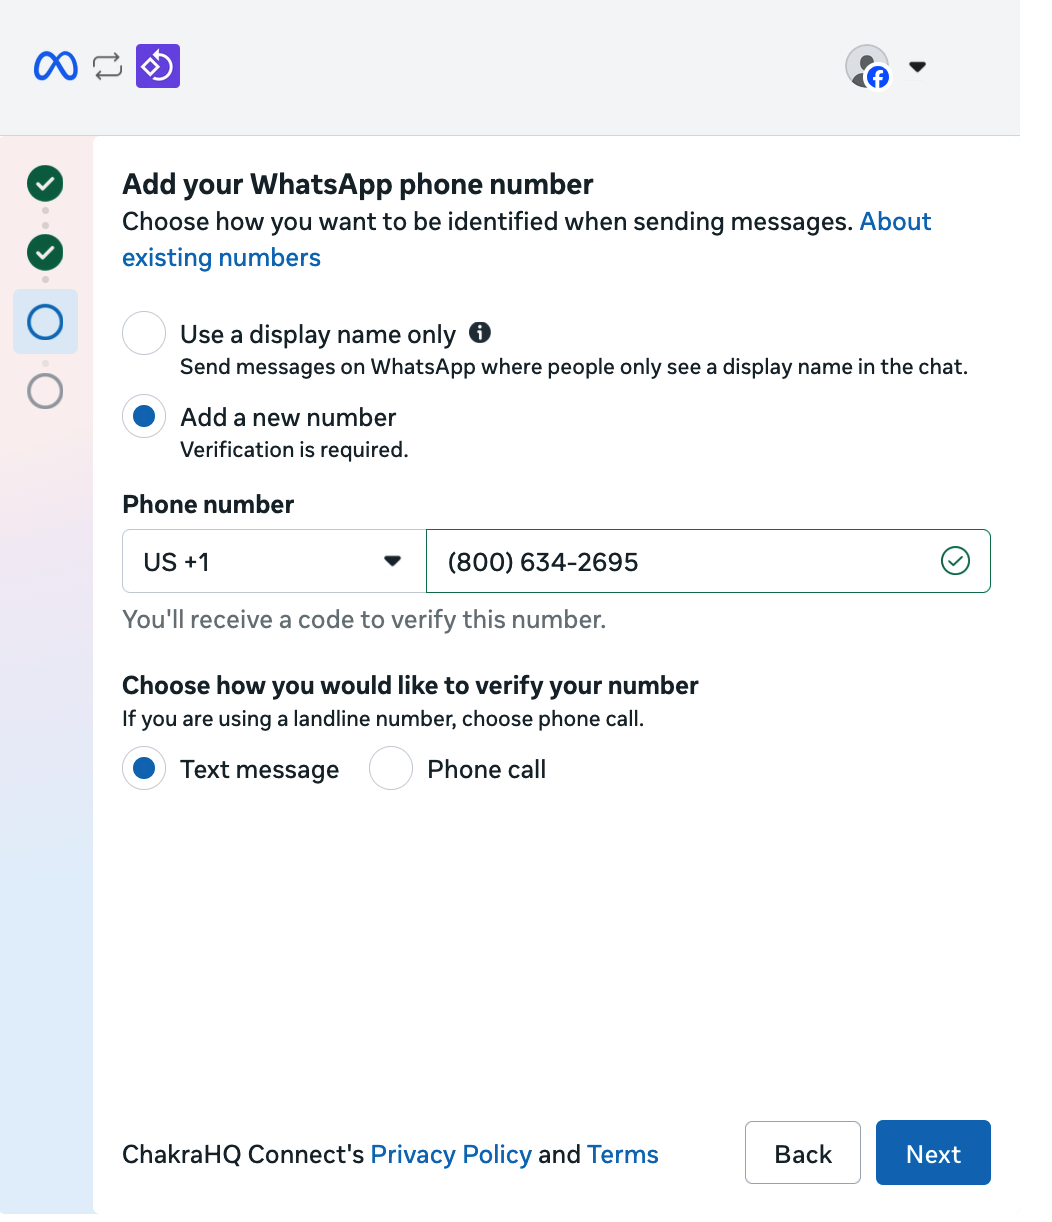
Task: Click the first completed step checkmark
Action: point(45,184)
